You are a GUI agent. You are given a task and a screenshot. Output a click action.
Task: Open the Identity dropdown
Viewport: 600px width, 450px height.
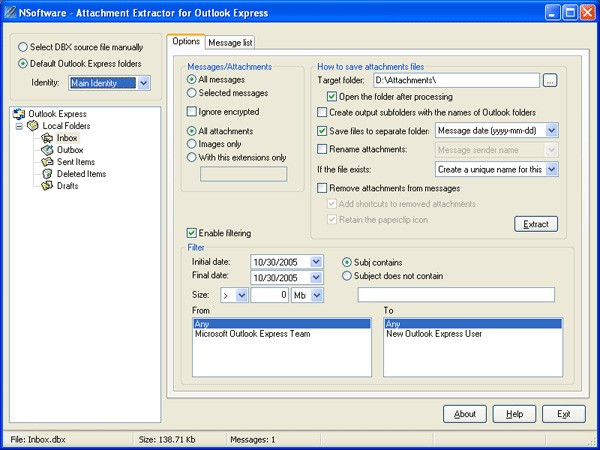(143, 83)
